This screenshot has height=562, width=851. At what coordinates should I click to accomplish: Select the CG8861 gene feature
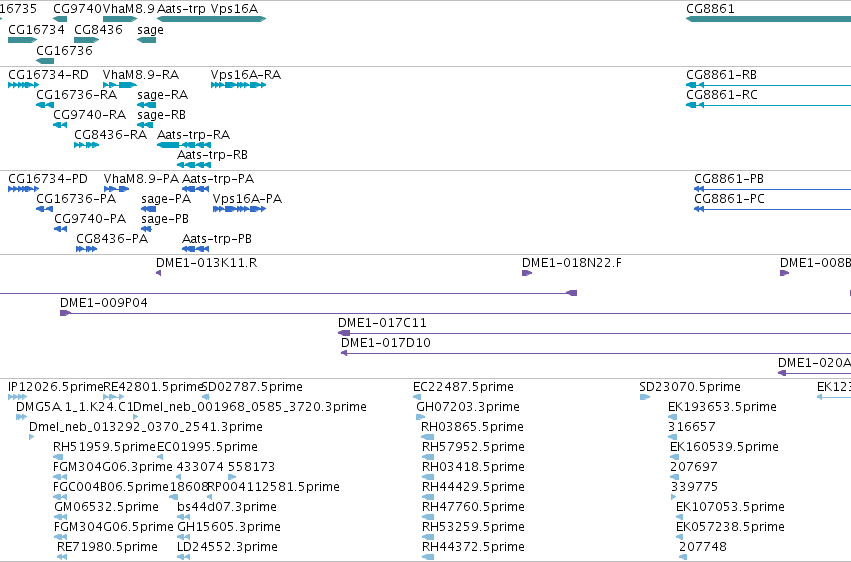coord(768,19)
